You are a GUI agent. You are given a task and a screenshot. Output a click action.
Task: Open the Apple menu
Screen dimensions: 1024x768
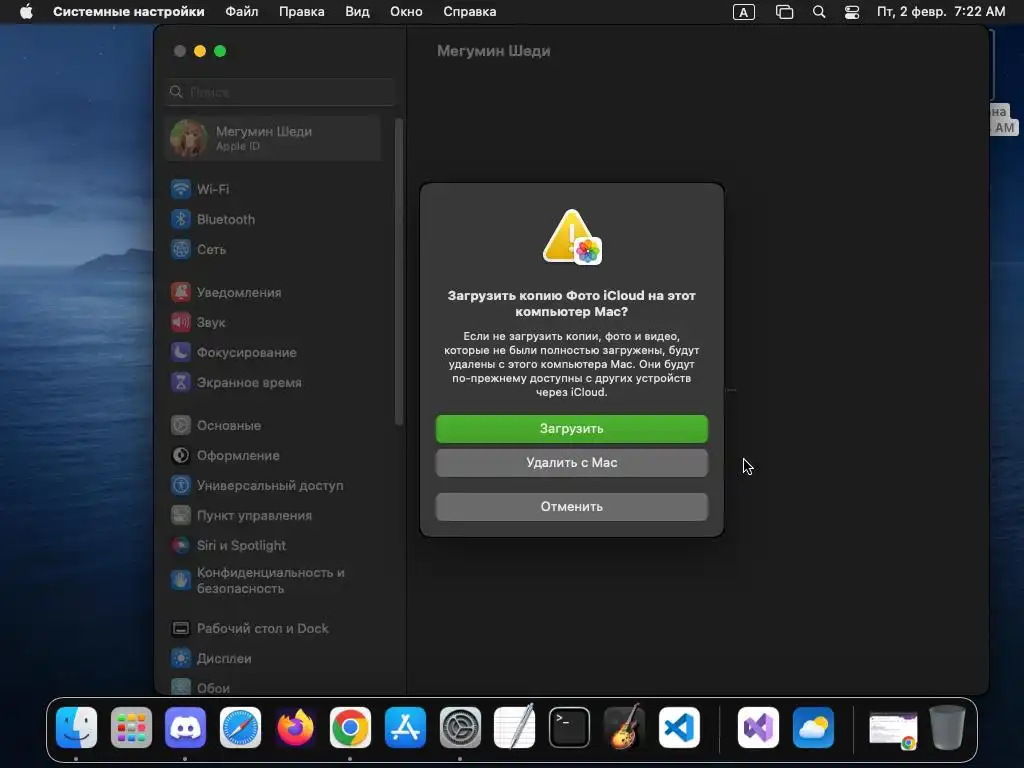point(26,12)
